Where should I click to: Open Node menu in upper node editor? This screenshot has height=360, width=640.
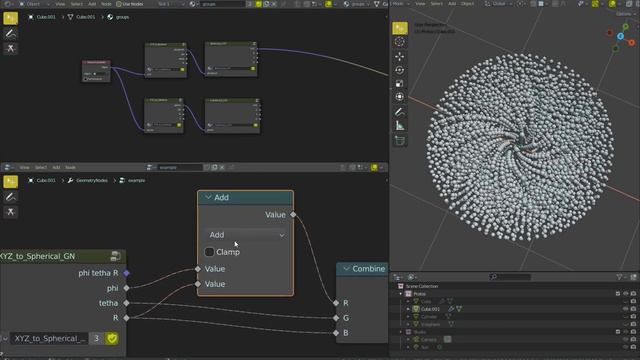(x=106, y=4)
